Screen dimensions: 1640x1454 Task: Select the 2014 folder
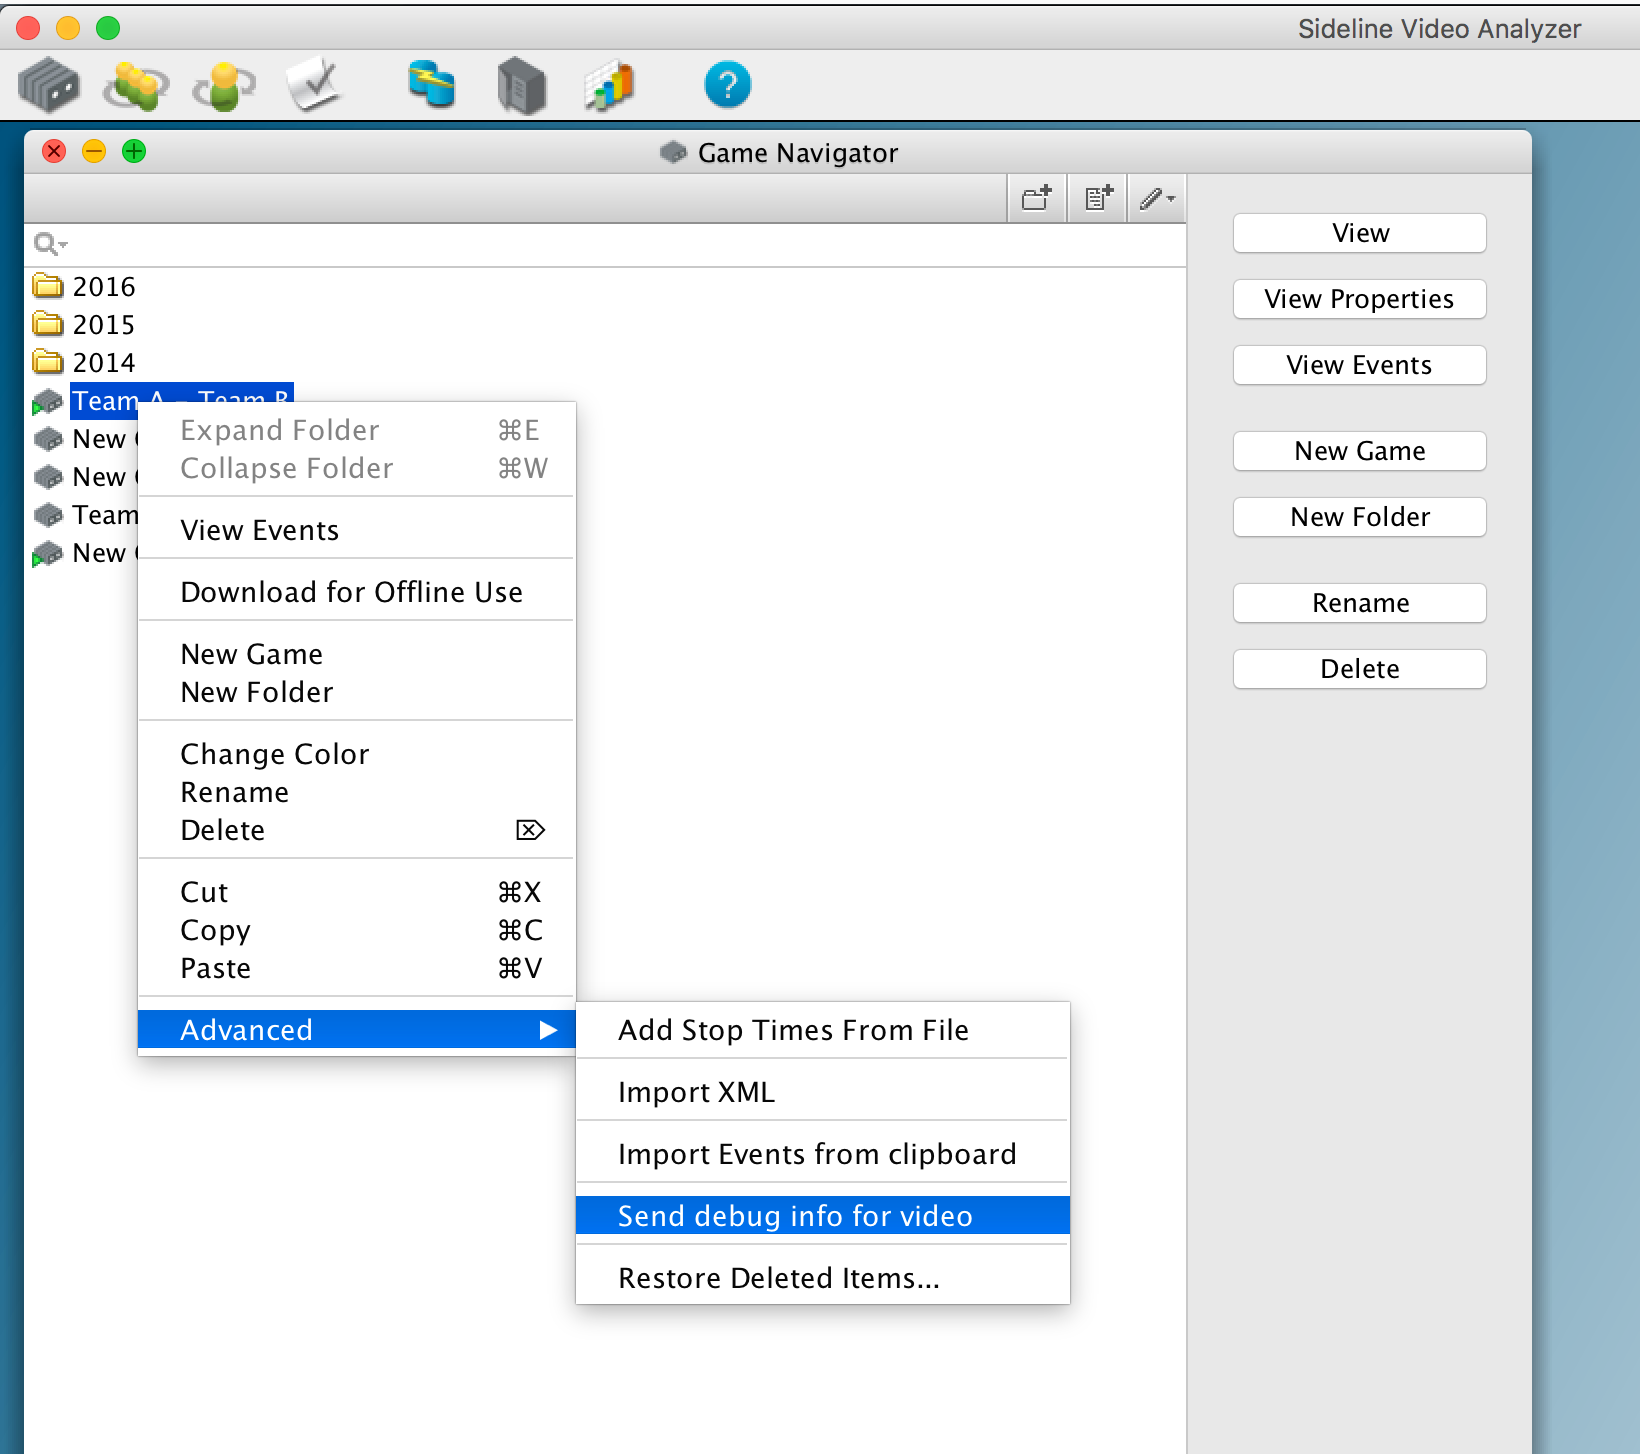(x=104, y=363)
